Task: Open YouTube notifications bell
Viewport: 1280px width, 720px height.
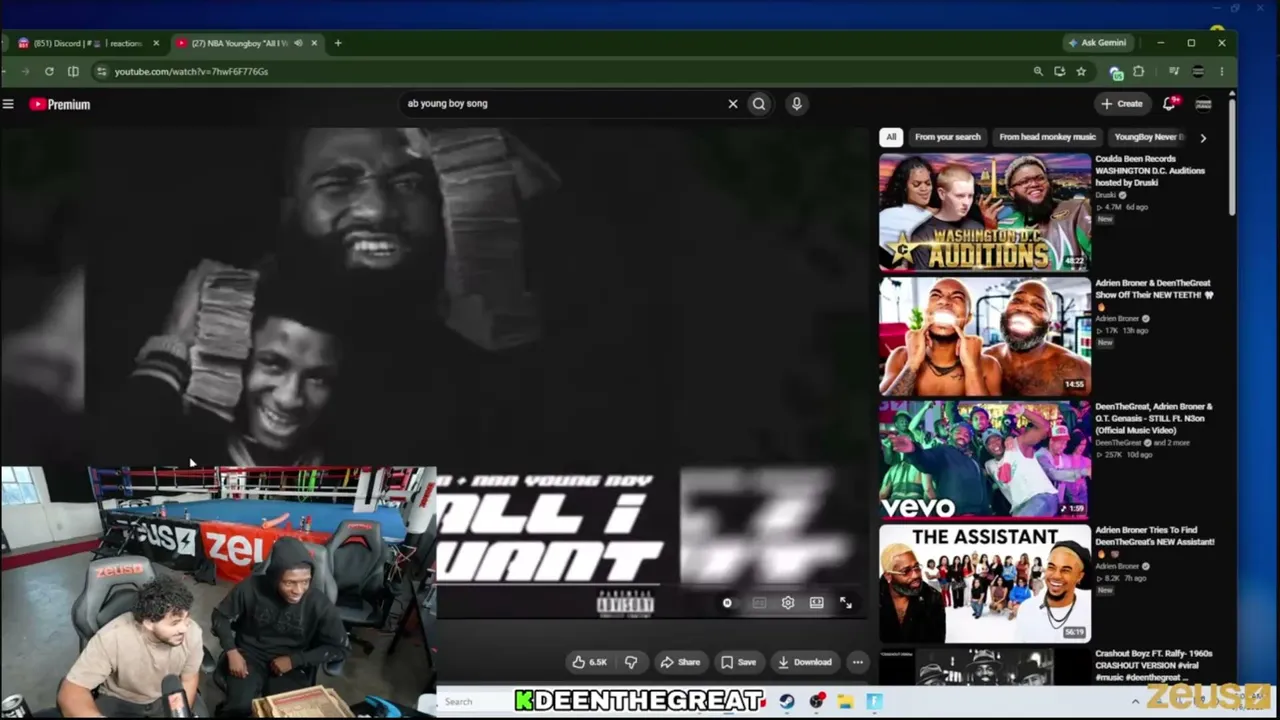Action: 1169,103
